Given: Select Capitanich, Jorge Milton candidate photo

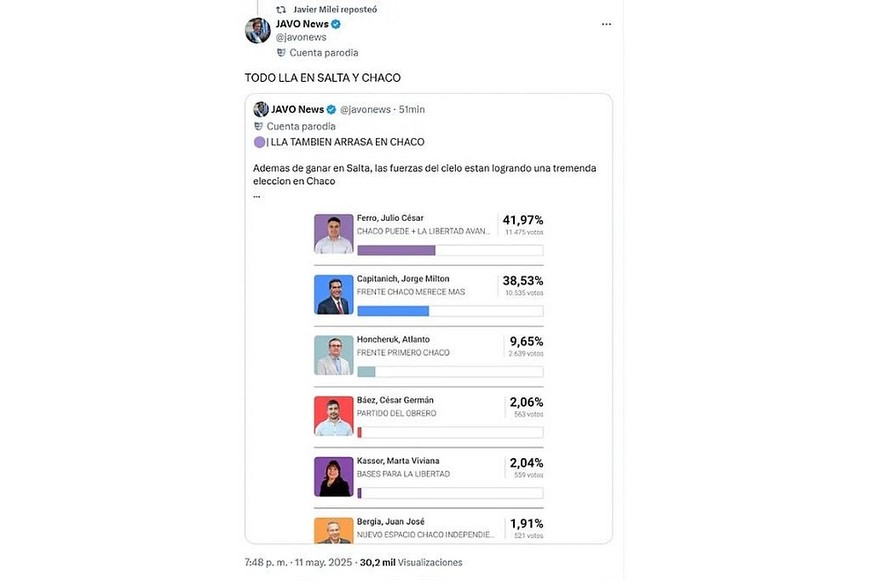Looking at the screenshot, I should point(334,295).
